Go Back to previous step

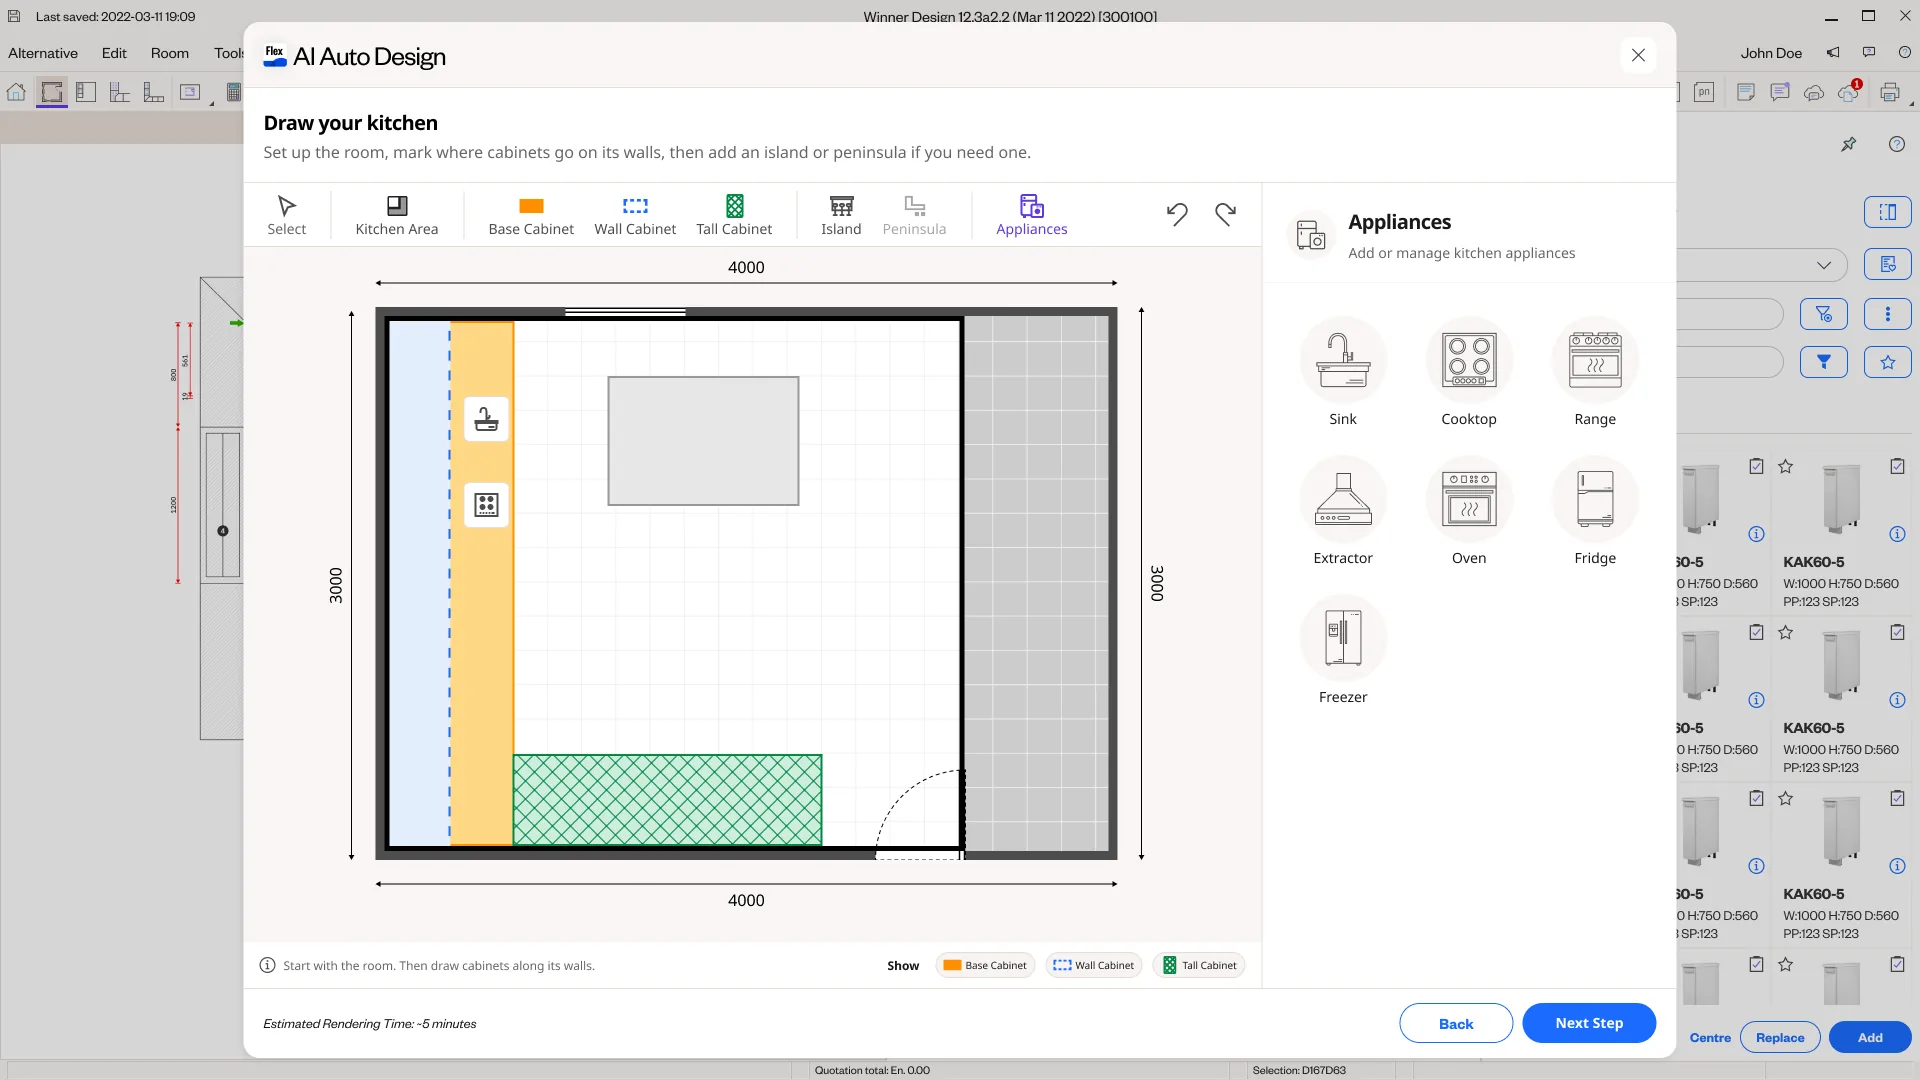coord(1456,1023)
